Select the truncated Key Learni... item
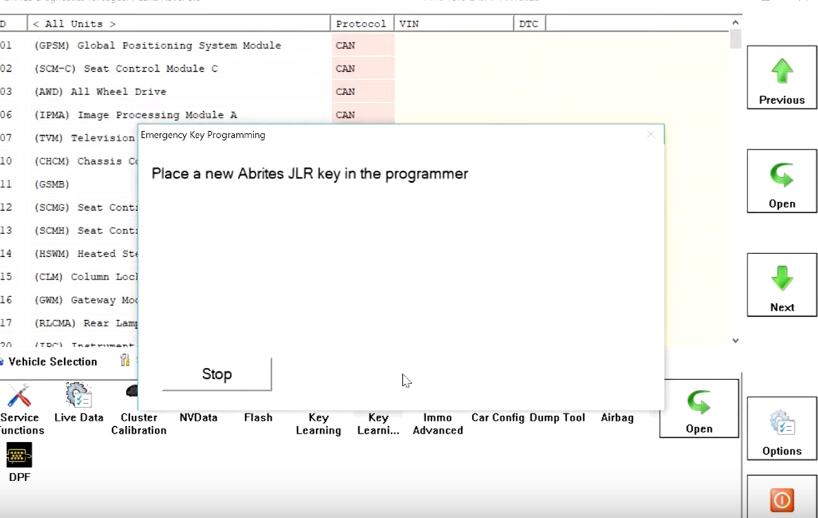 (x=378, y=424)
